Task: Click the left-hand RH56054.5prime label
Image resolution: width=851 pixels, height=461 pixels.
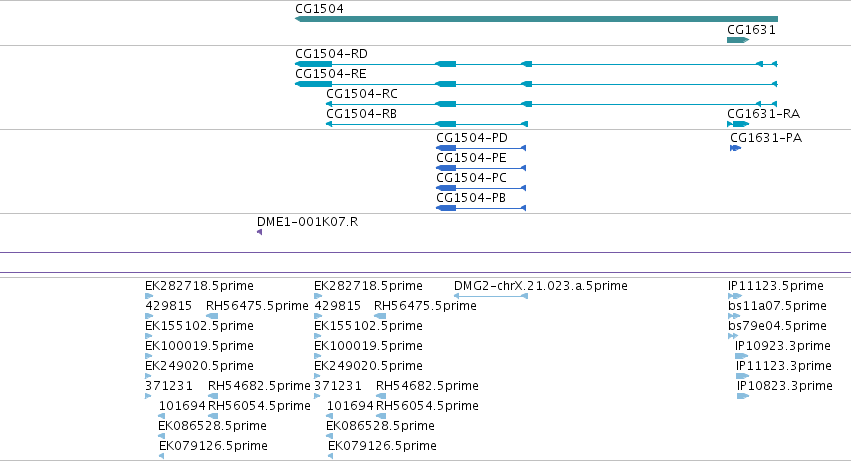Action: click(x=259, y=406)
